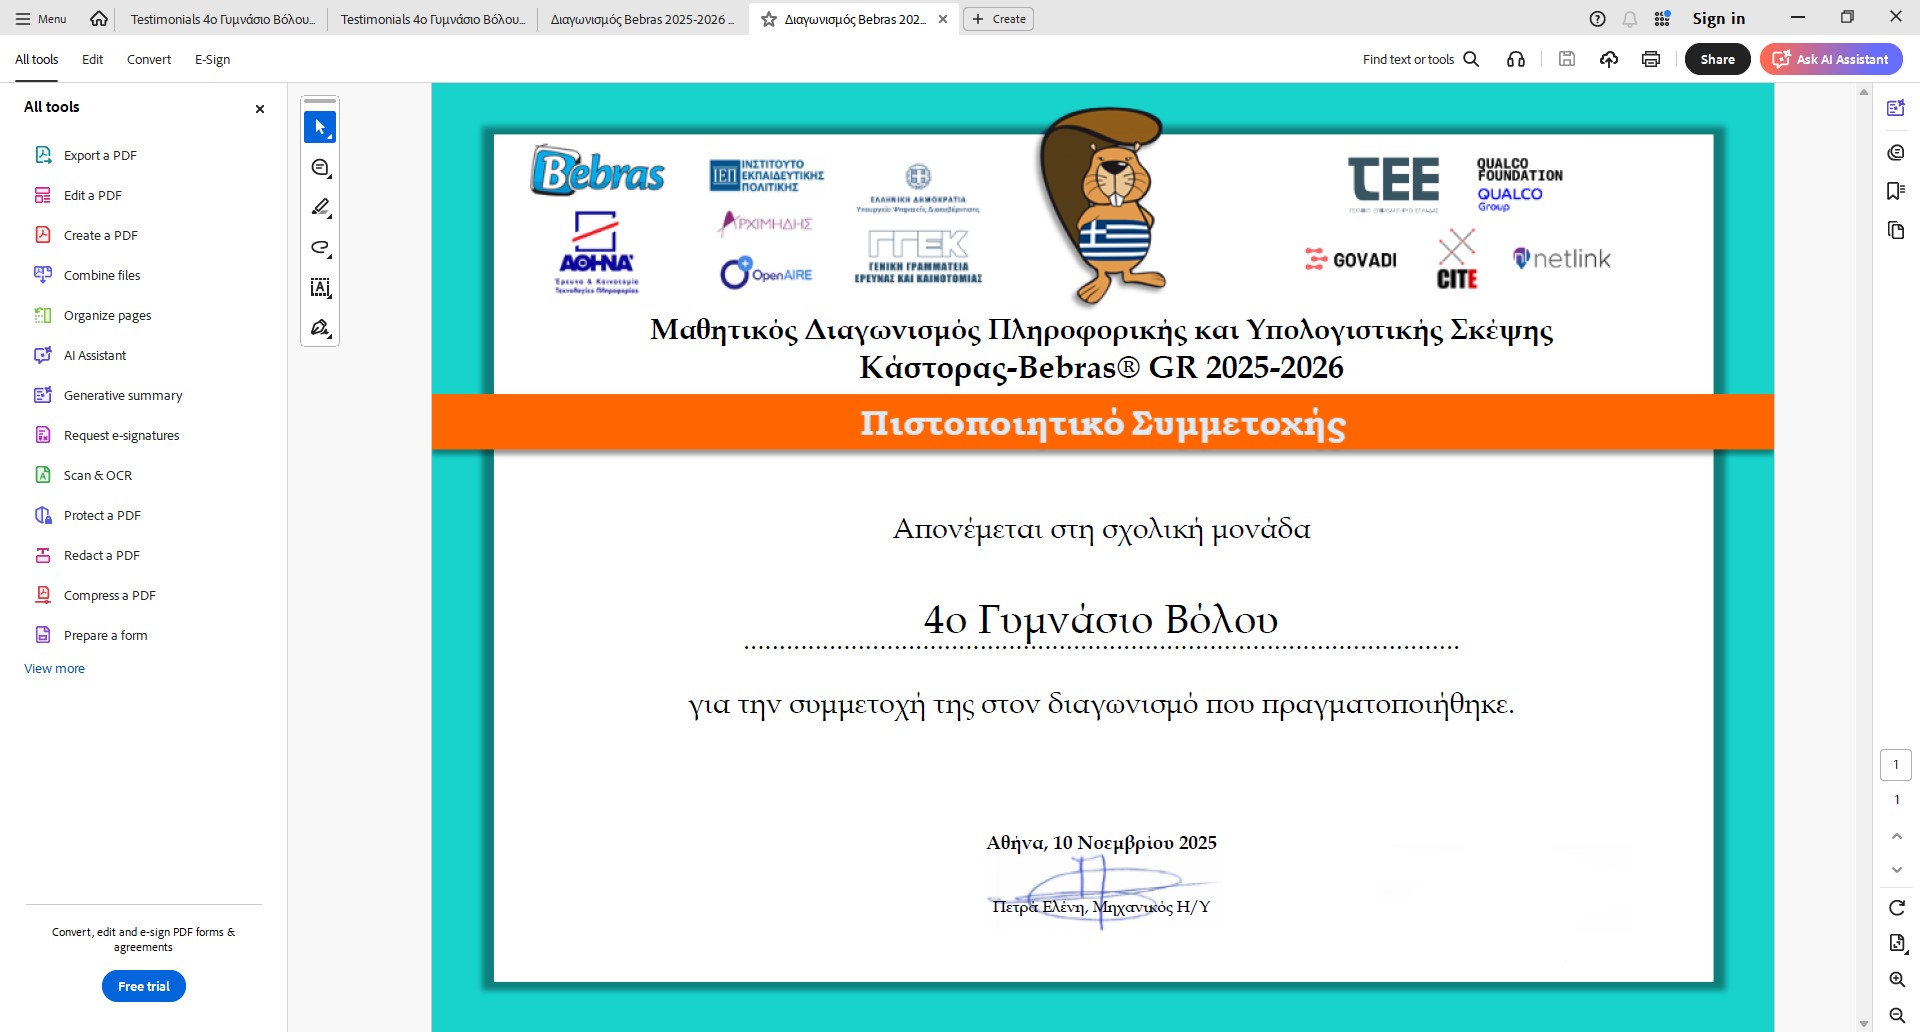Rotate the page using rotate icon
1920x1032 pixels.
tap(1896, 907)
